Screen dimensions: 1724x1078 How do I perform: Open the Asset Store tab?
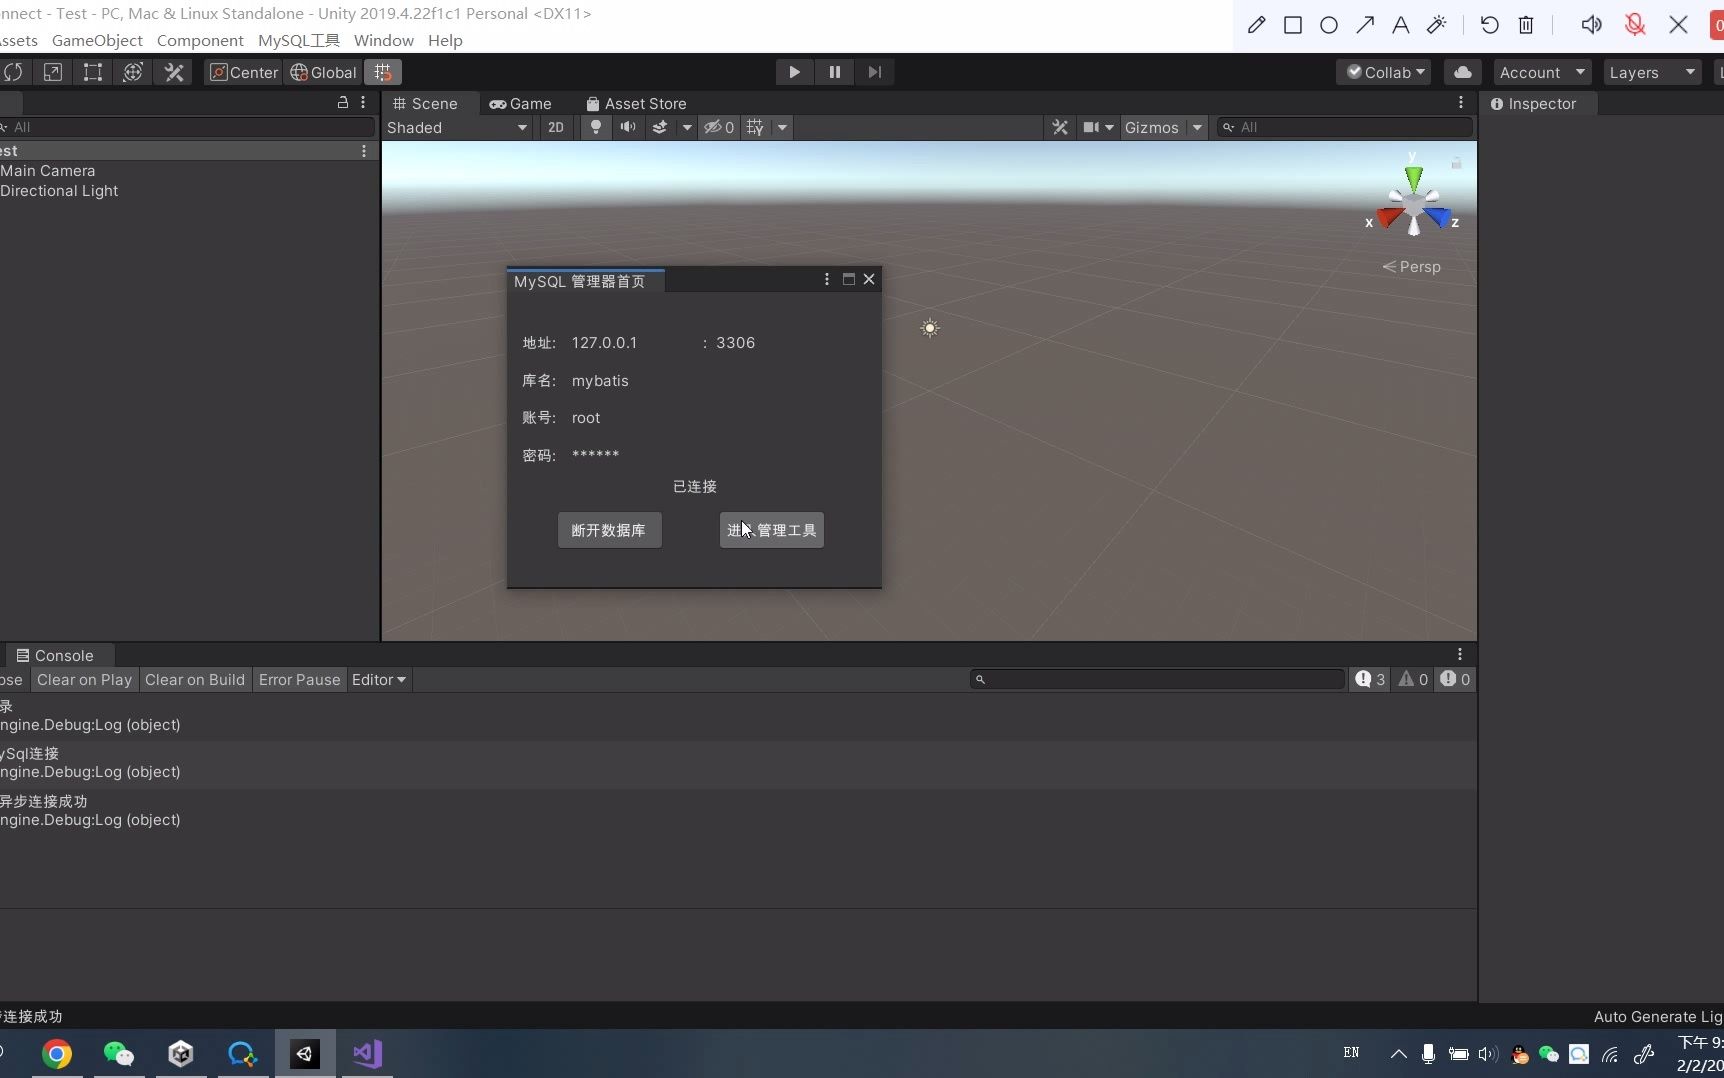point(636,103)
